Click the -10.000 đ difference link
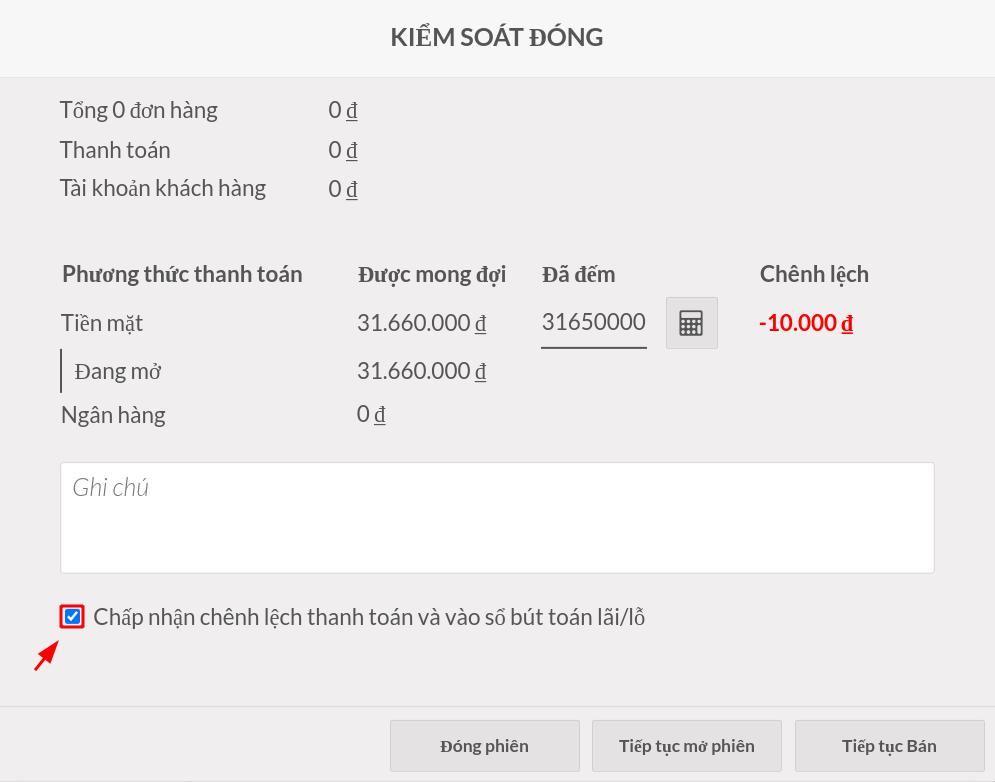 [806, 322]
